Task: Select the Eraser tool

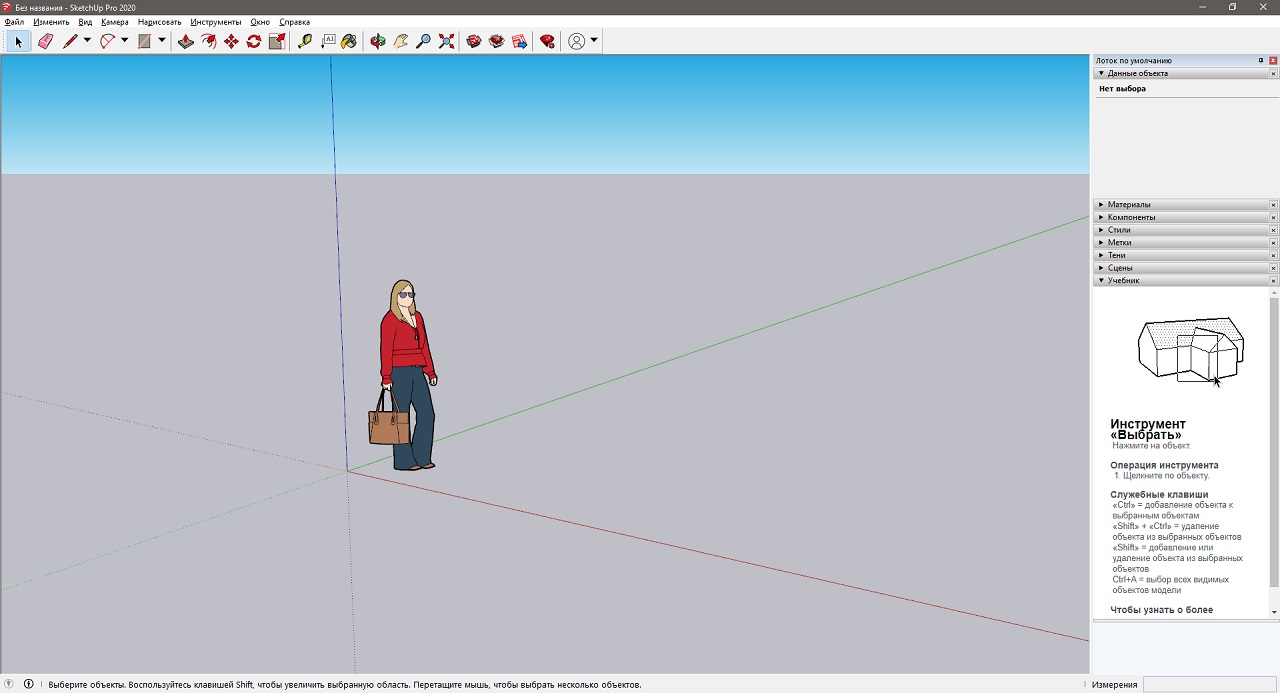Action: [45, 41]
